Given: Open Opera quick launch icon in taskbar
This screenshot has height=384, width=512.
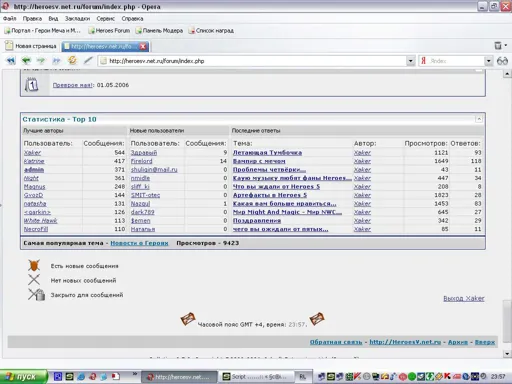Looking at the screenshot, I should click(x=93, y=377).
